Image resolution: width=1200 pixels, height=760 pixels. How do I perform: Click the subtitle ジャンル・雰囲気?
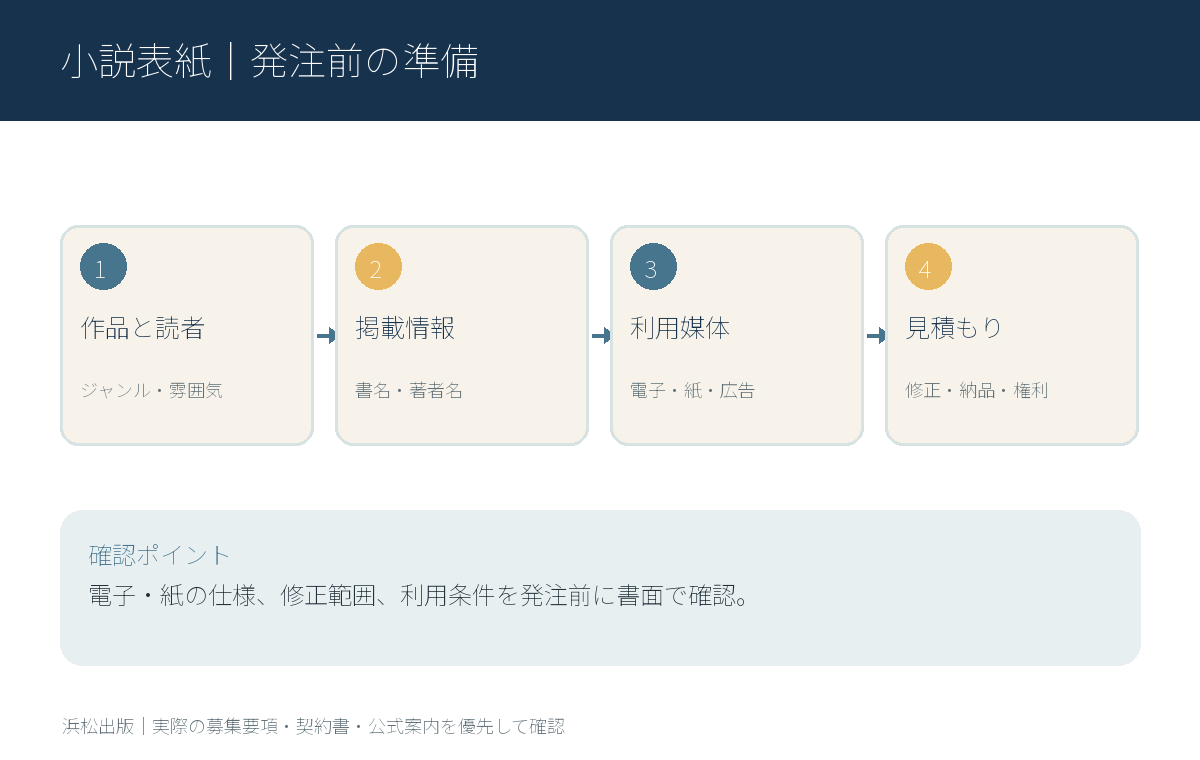click(152, 390)
